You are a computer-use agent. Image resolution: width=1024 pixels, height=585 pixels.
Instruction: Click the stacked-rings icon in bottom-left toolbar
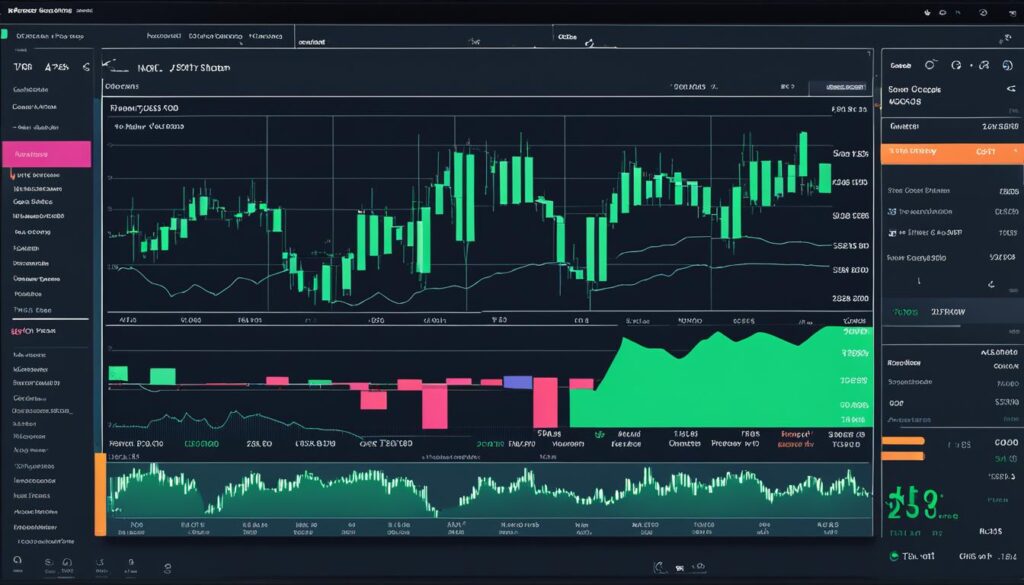pyautogui.click(x=167, y=569)
